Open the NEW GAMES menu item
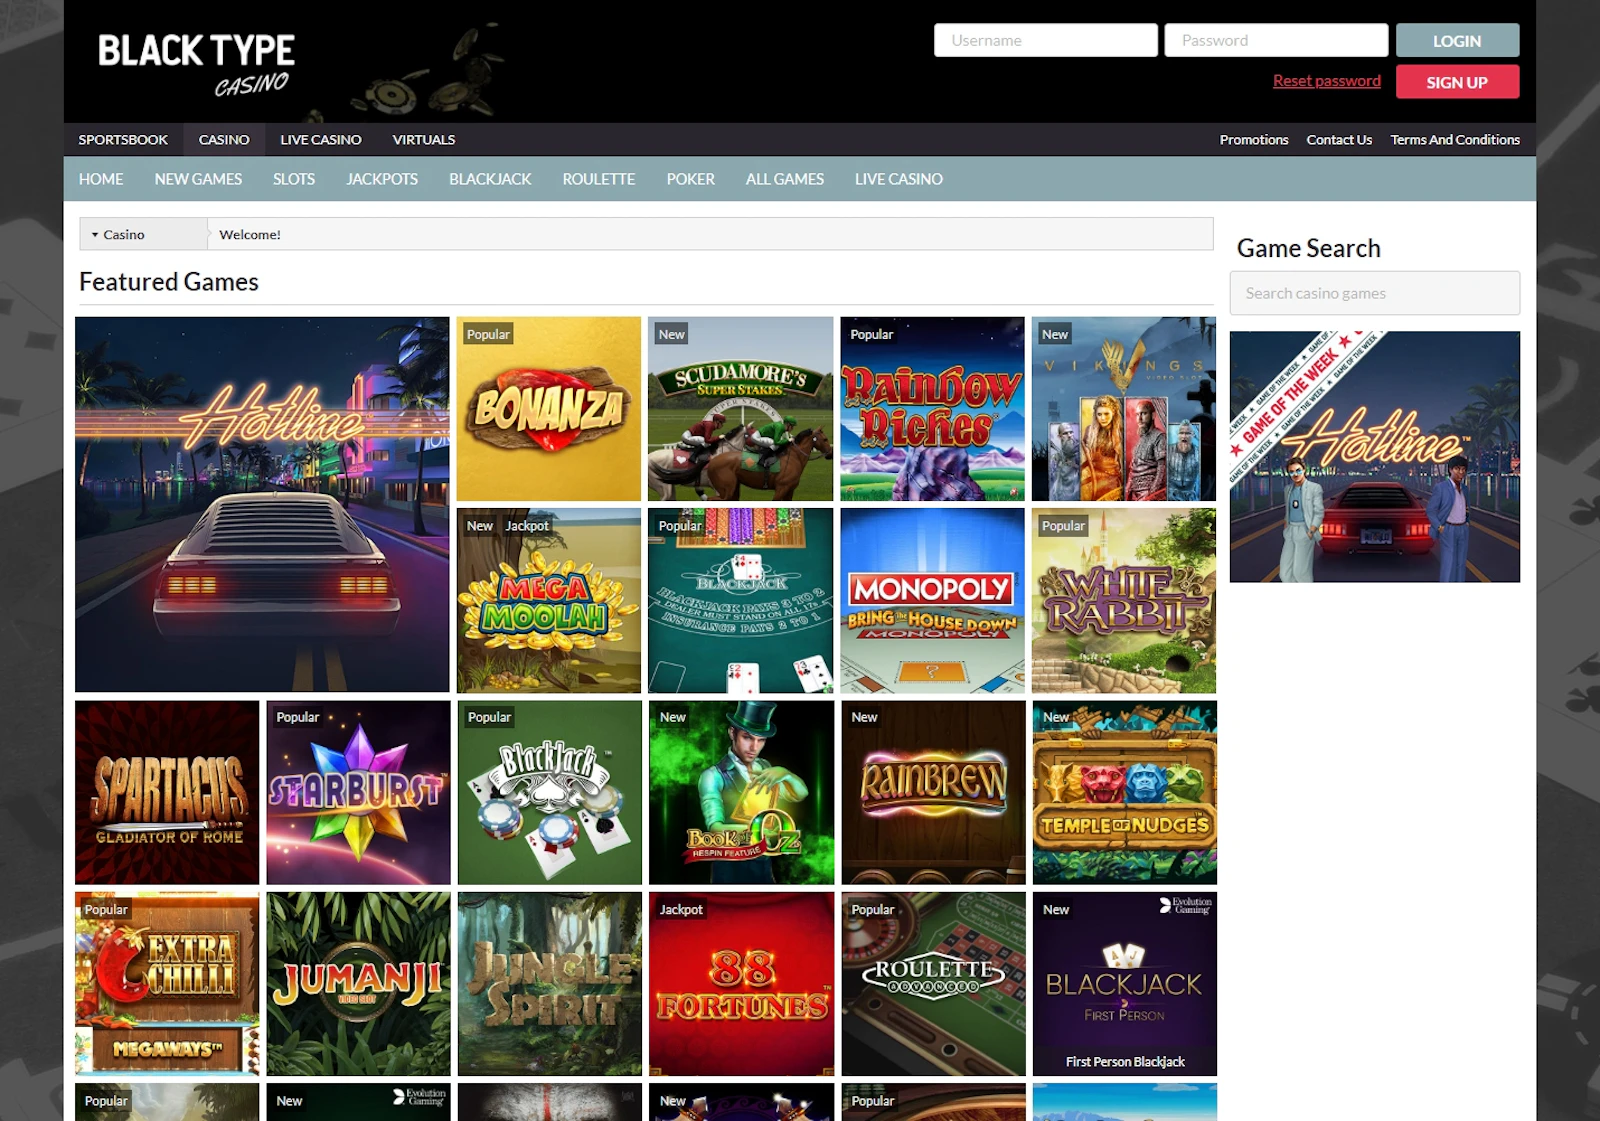The width and height of the screenshot is (1600, 1121). 198,179
